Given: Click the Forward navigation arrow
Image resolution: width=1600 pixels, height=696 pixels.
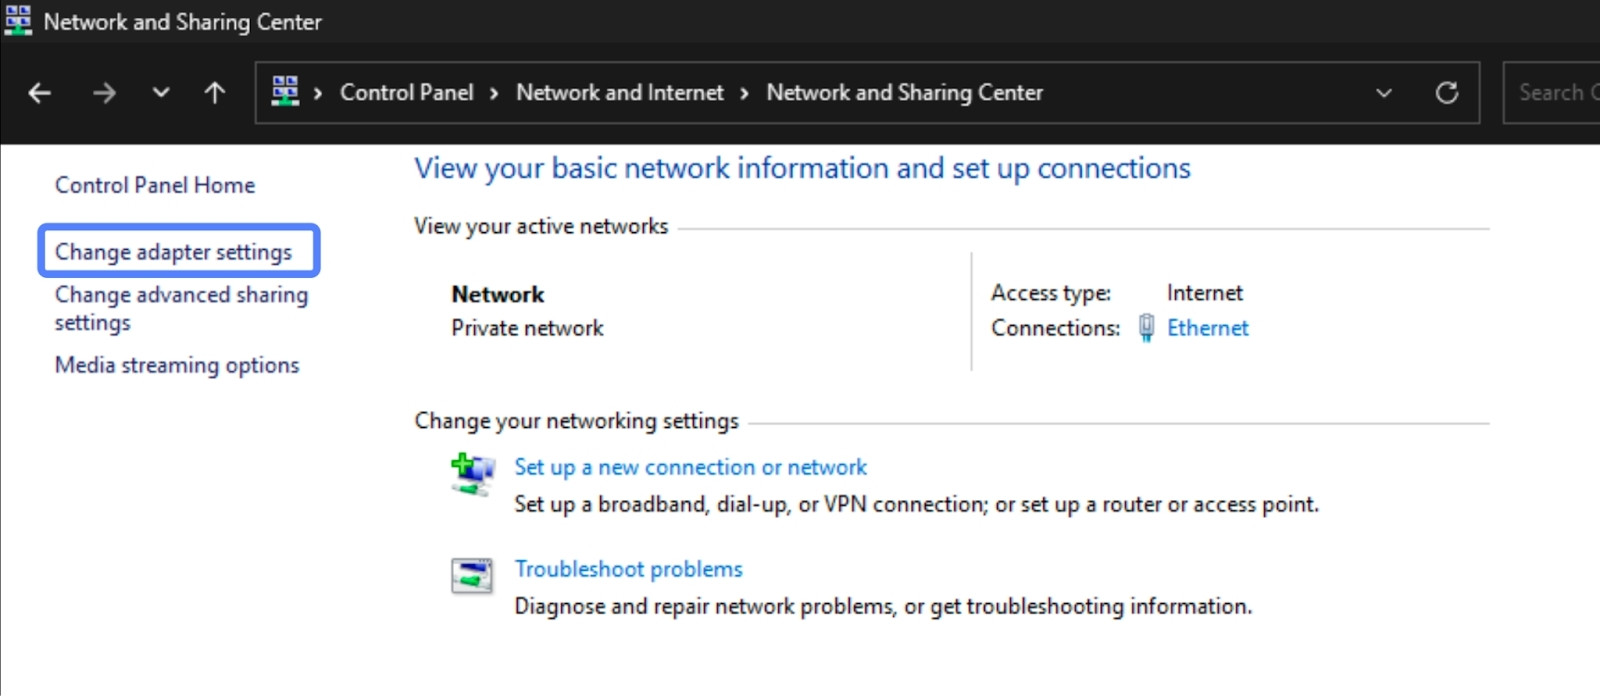Looking at the screenshot, I should coord(104,93).
